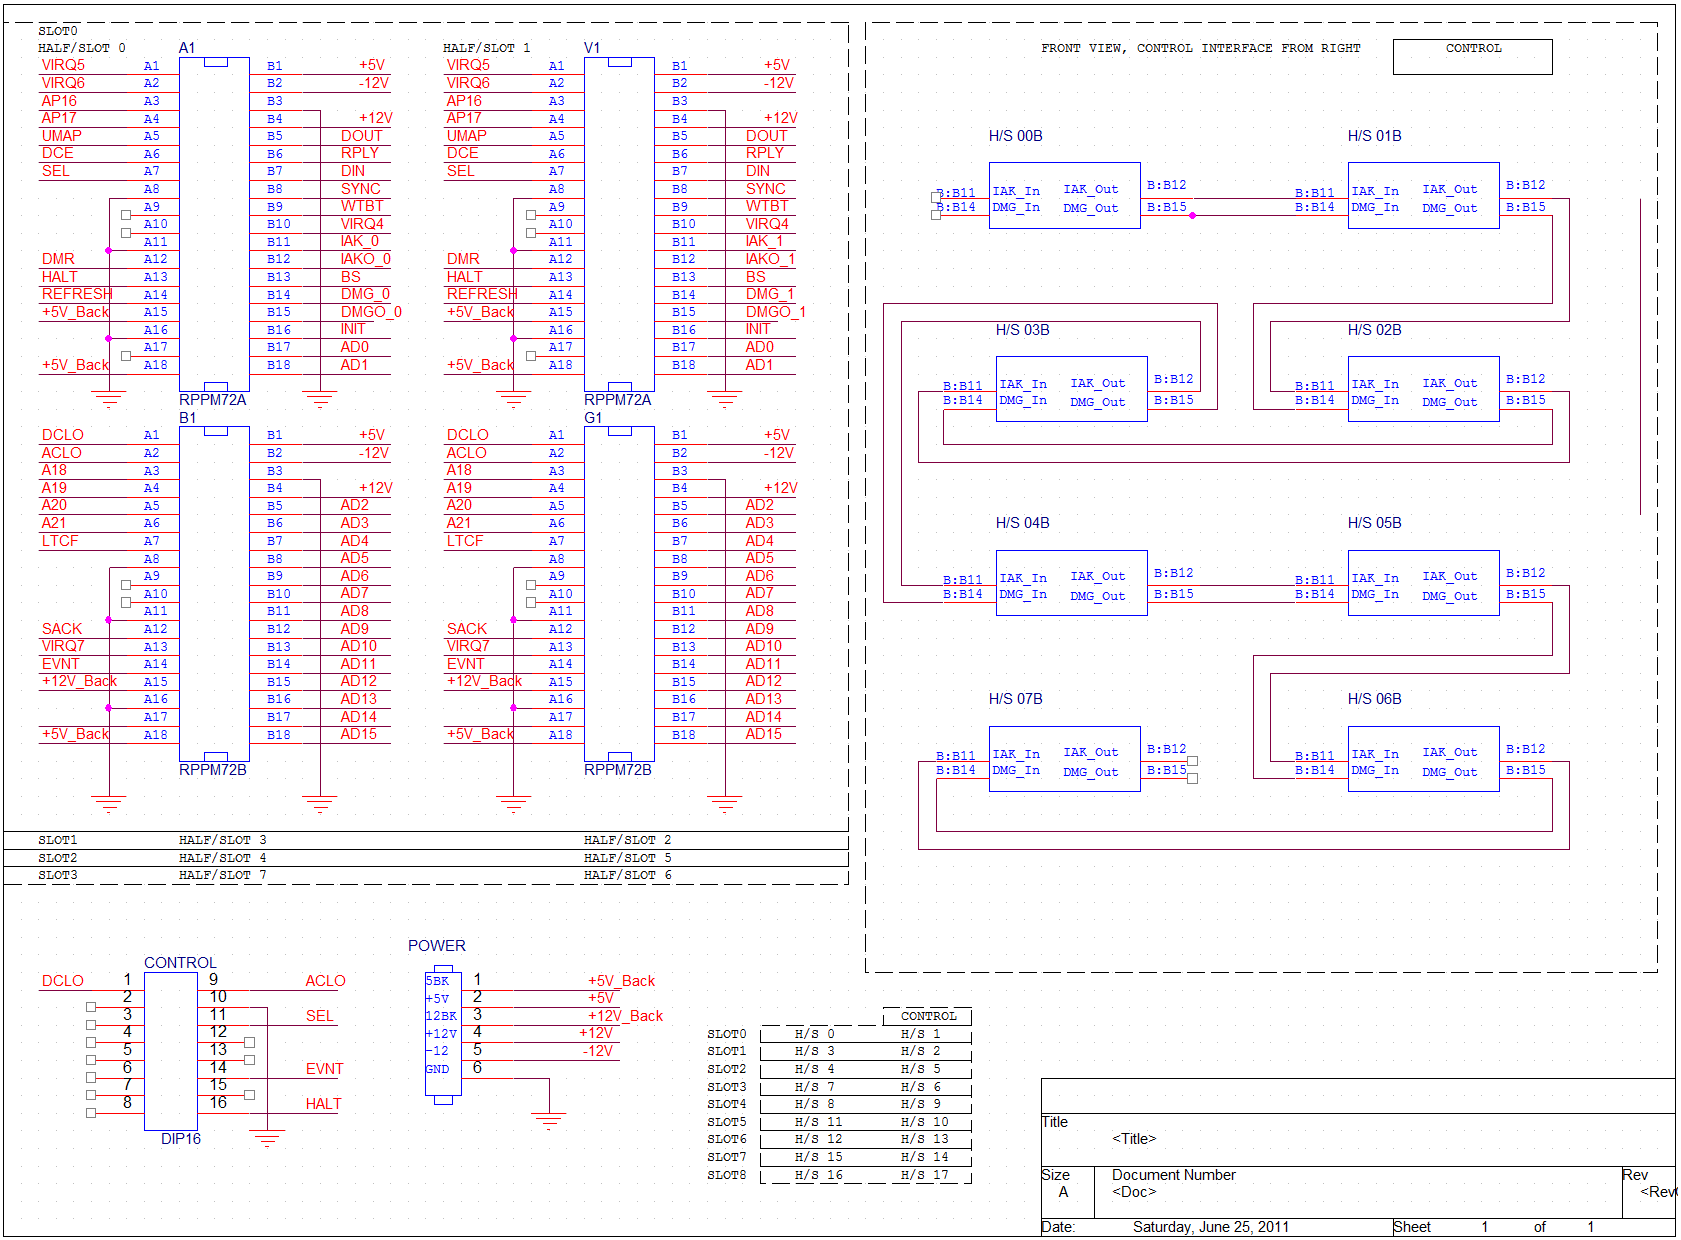Select the POWER connector component
1681x1240 pixels.
443,1033
